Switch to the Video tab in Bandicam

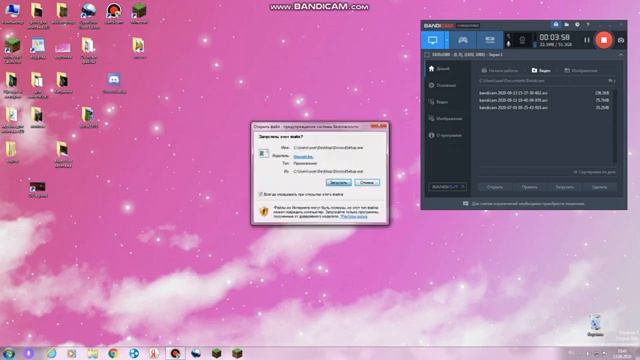click(541, 71)
